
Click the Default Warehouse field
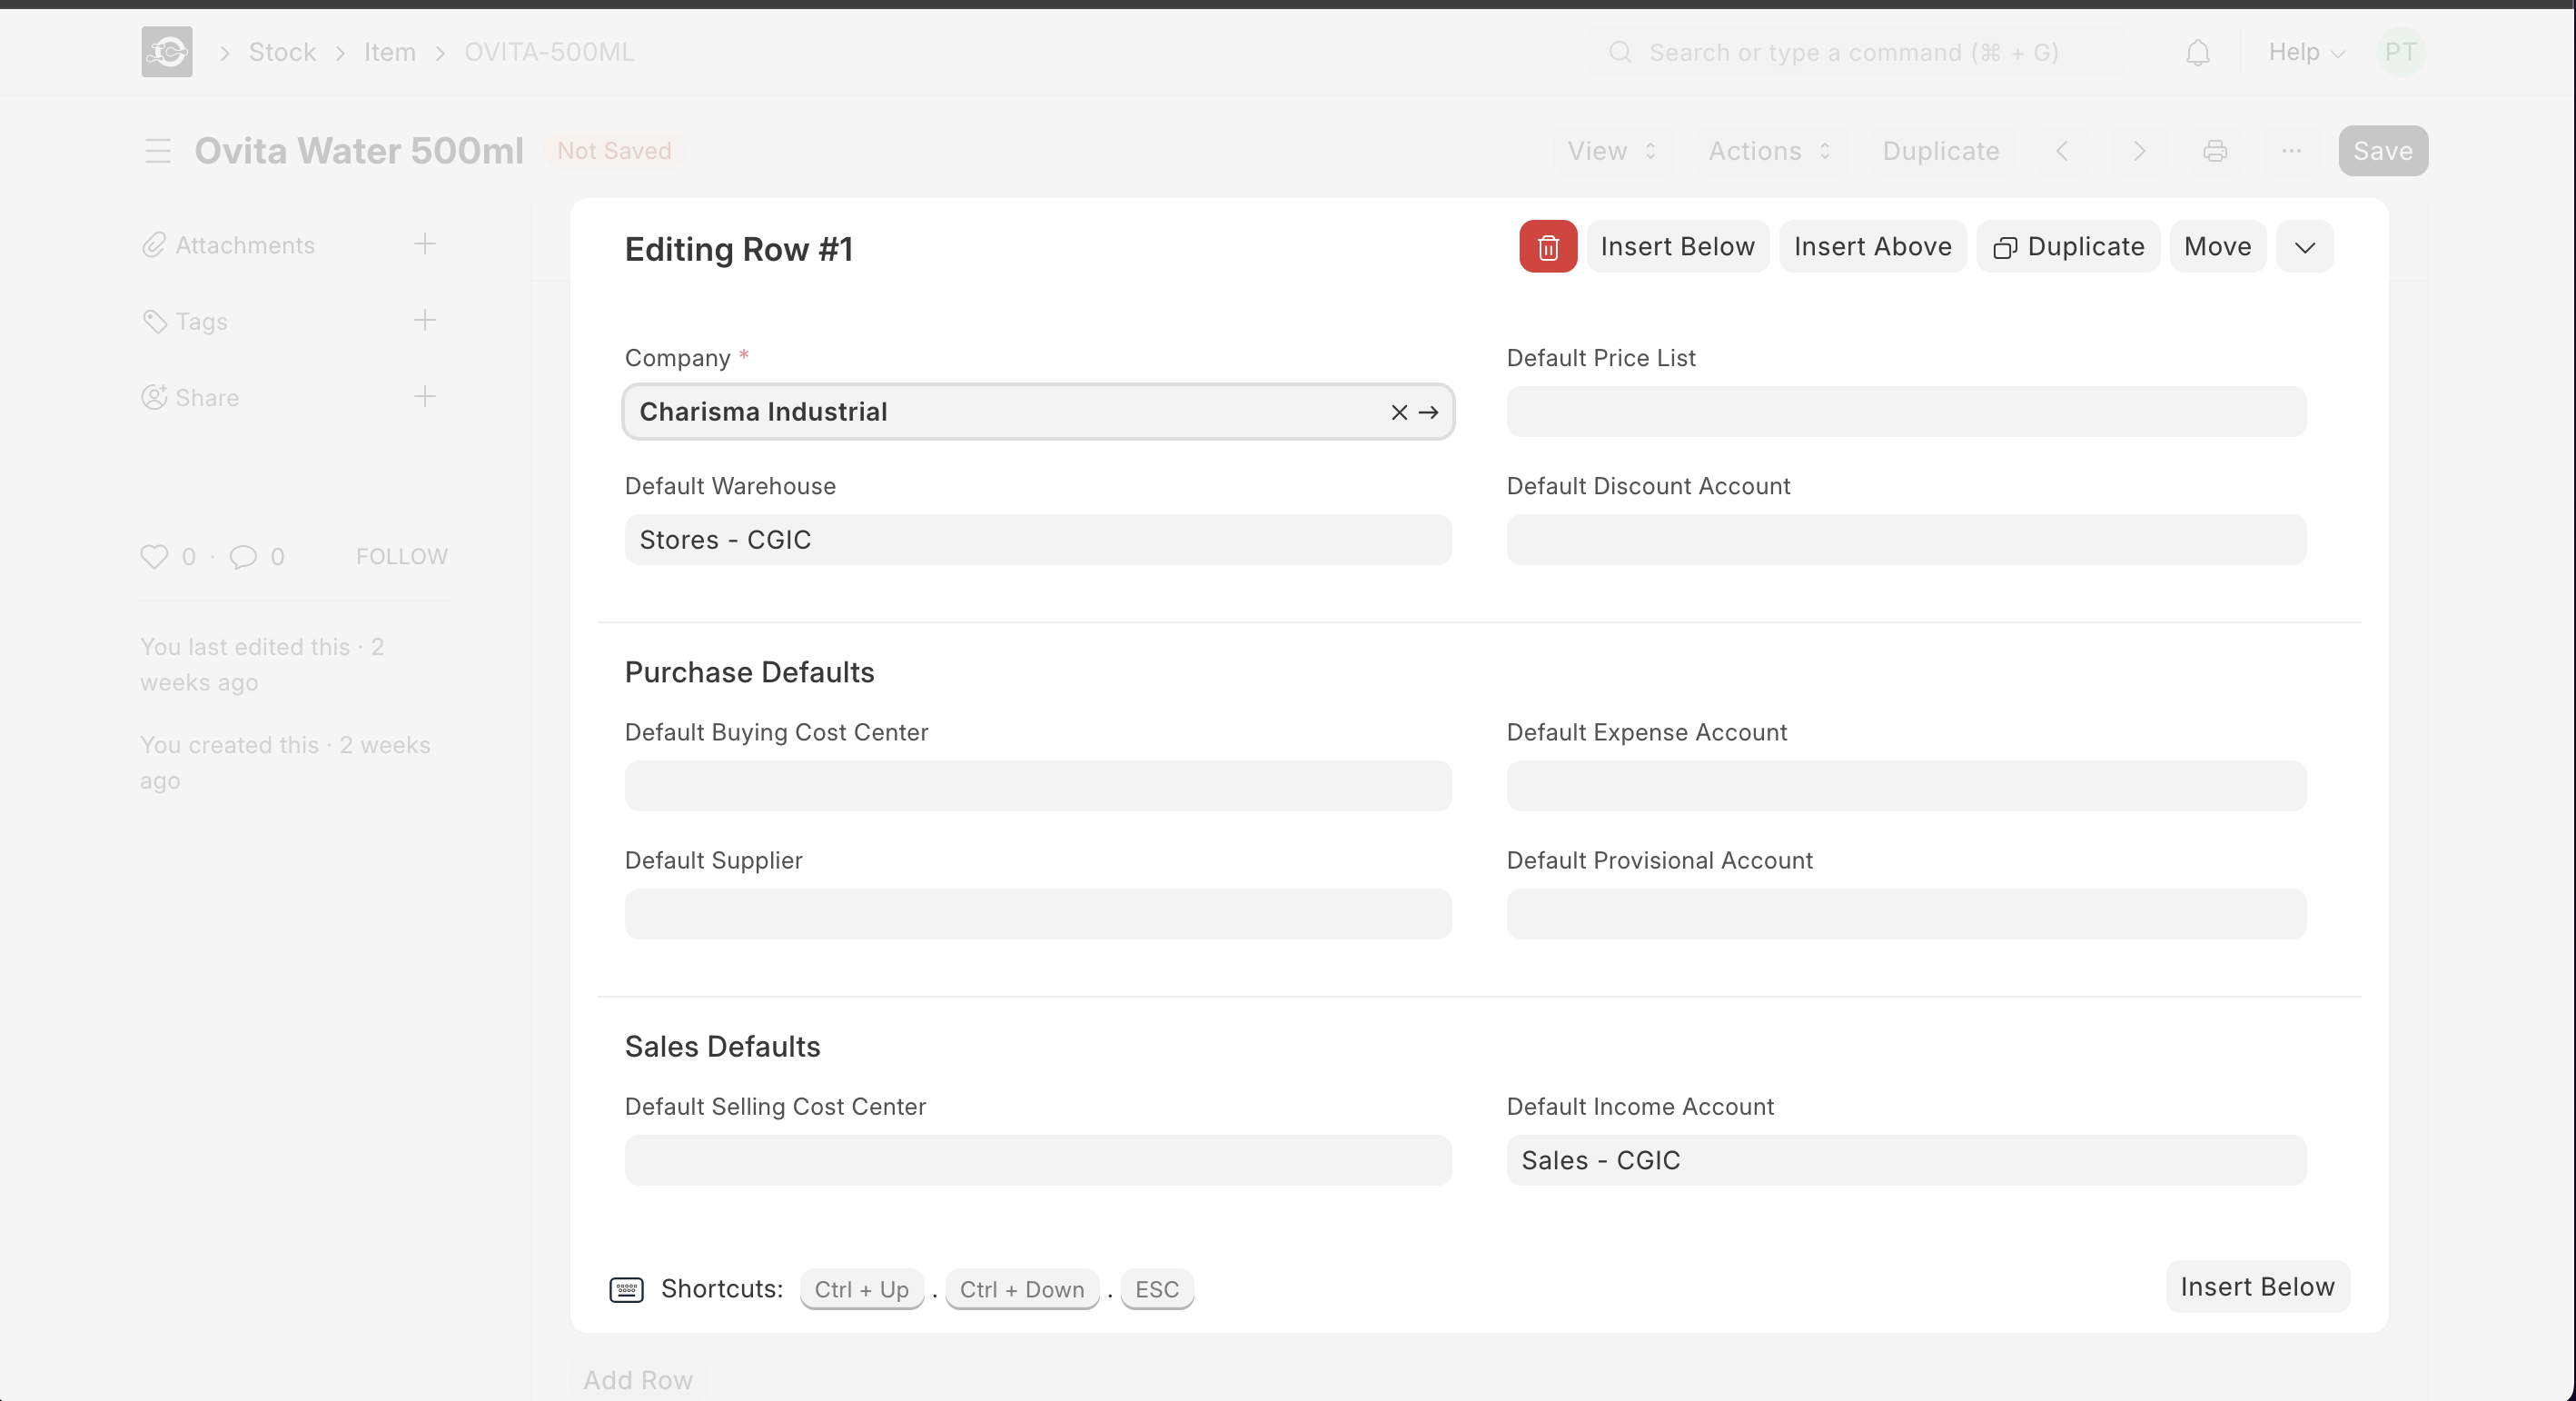[x=1037, y=540]
